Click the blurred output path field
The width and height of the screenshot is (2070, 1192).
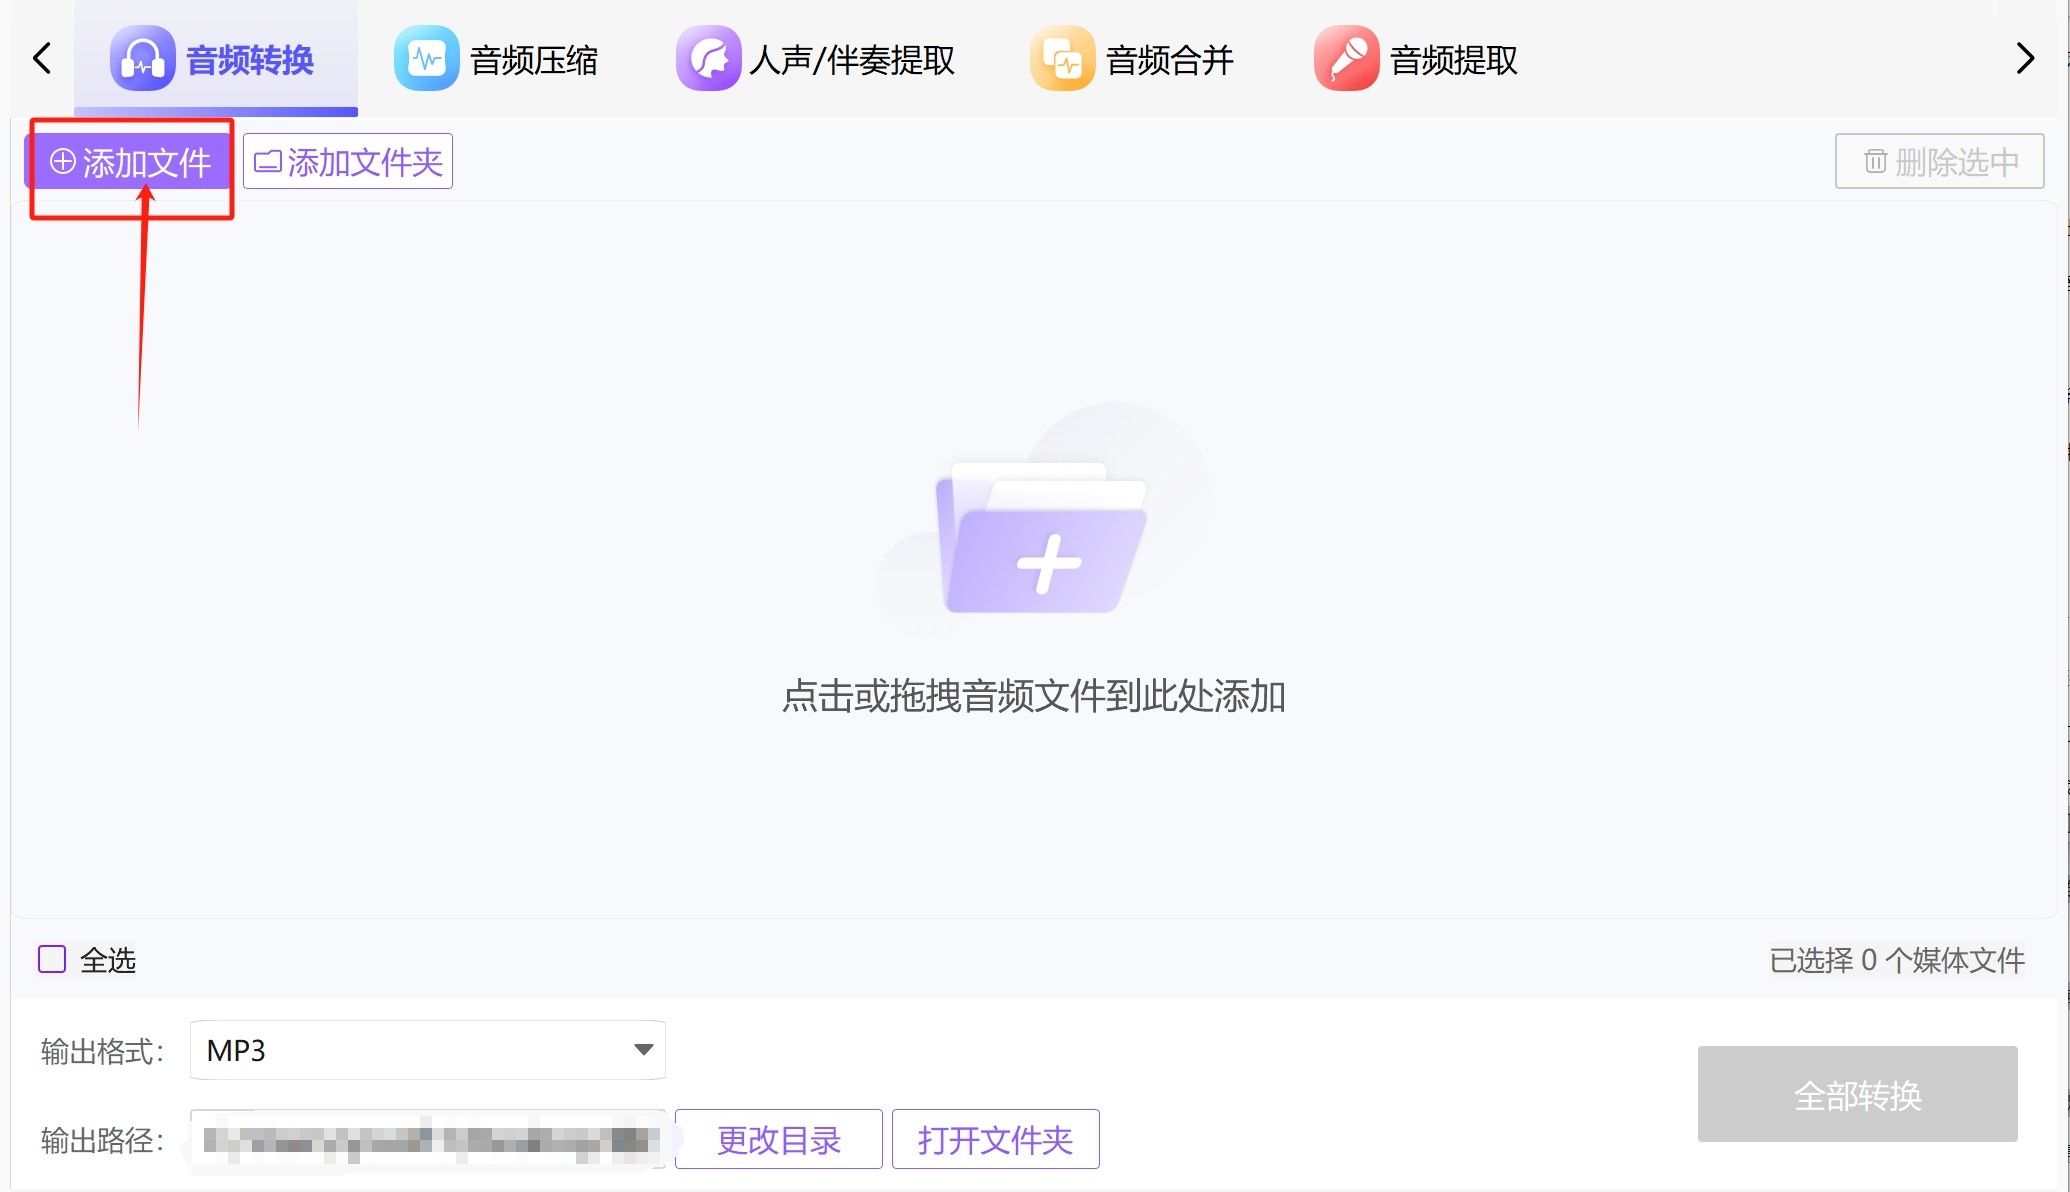[x=428, y=1139]
